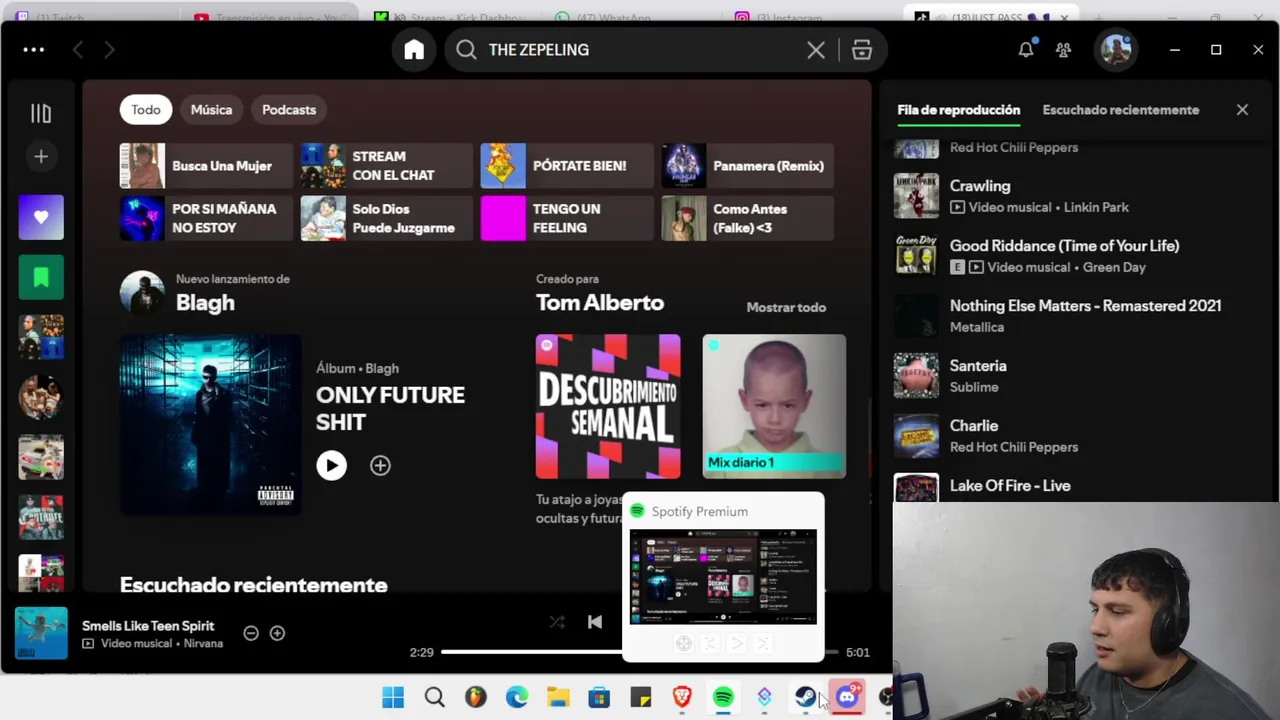Open POR SI MAÑANA NO ESTOY shortcut
Screen dimensions: 1280x720
click(206, 218)
